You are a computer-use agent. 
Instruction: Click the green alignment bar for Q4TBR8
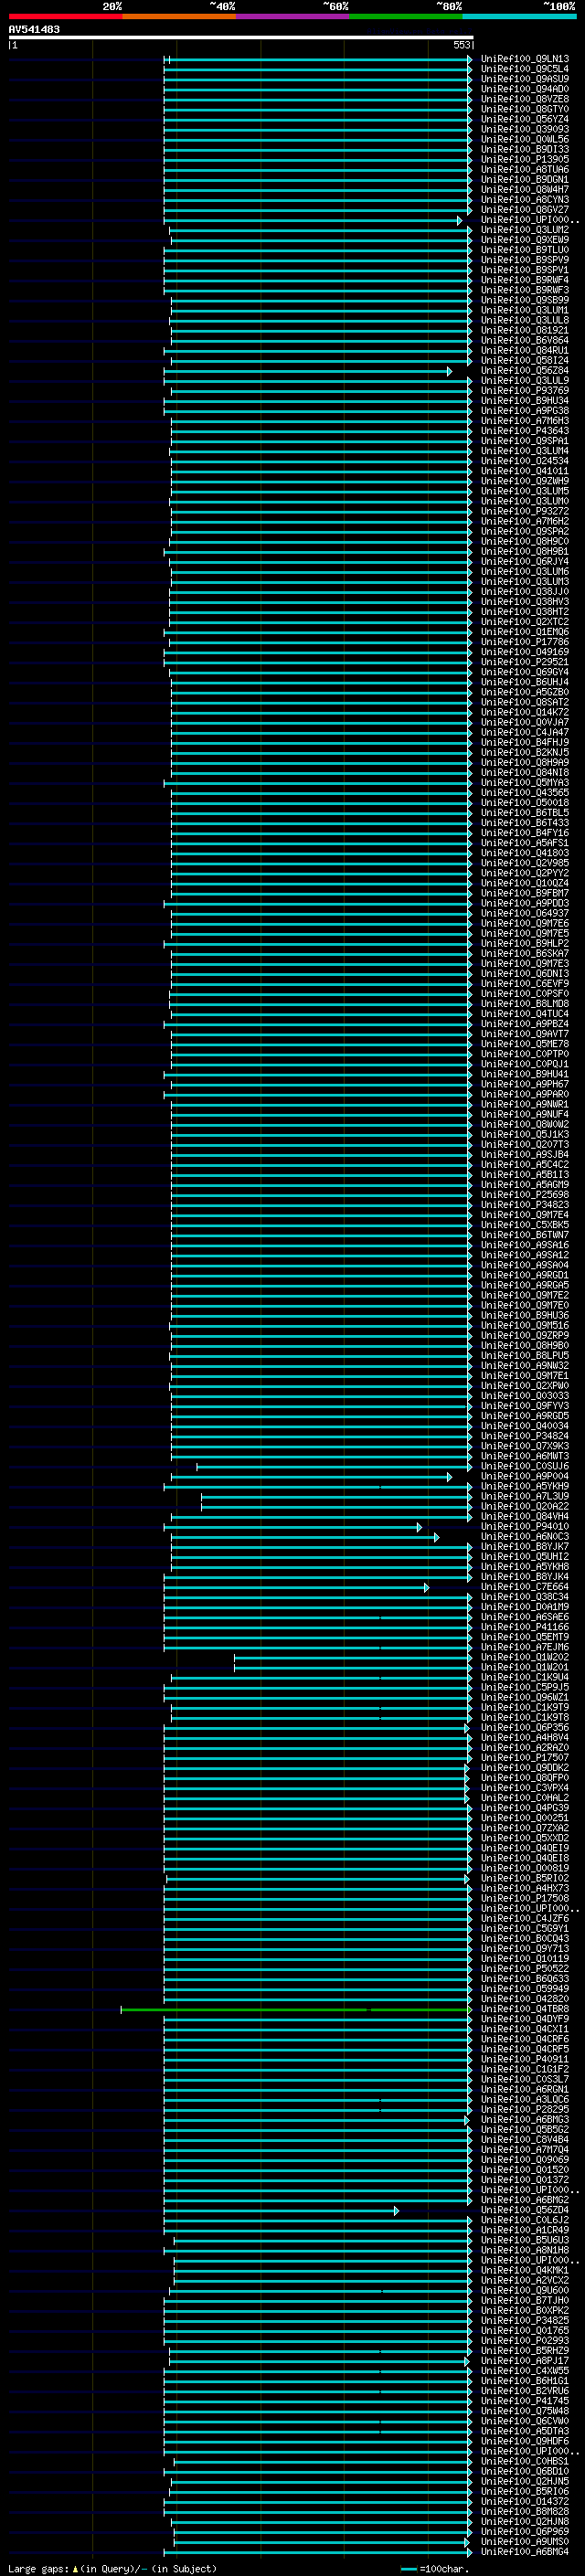point(297,2010)
